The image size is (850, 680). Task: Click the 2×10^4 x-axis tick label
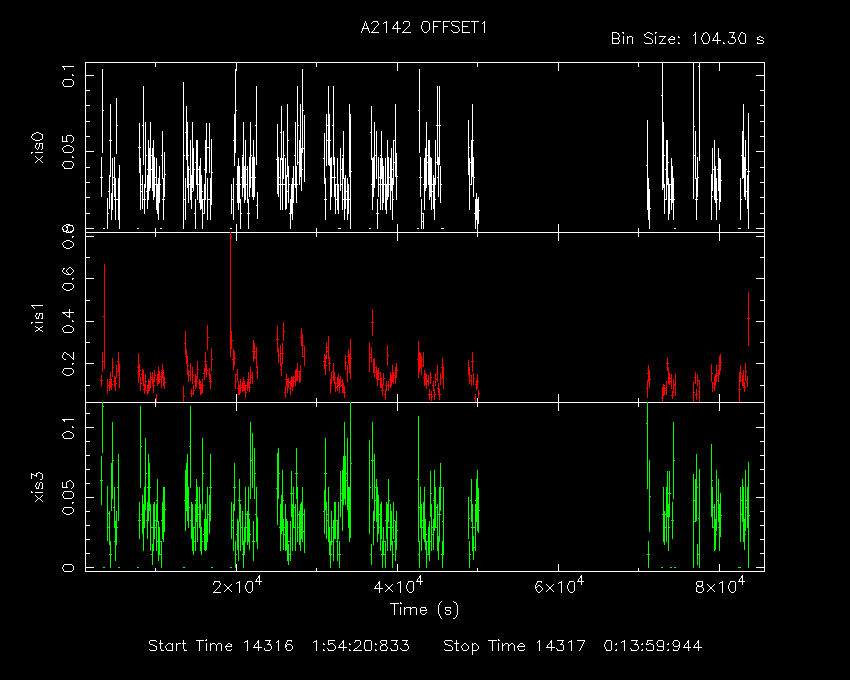click(237, 586)
